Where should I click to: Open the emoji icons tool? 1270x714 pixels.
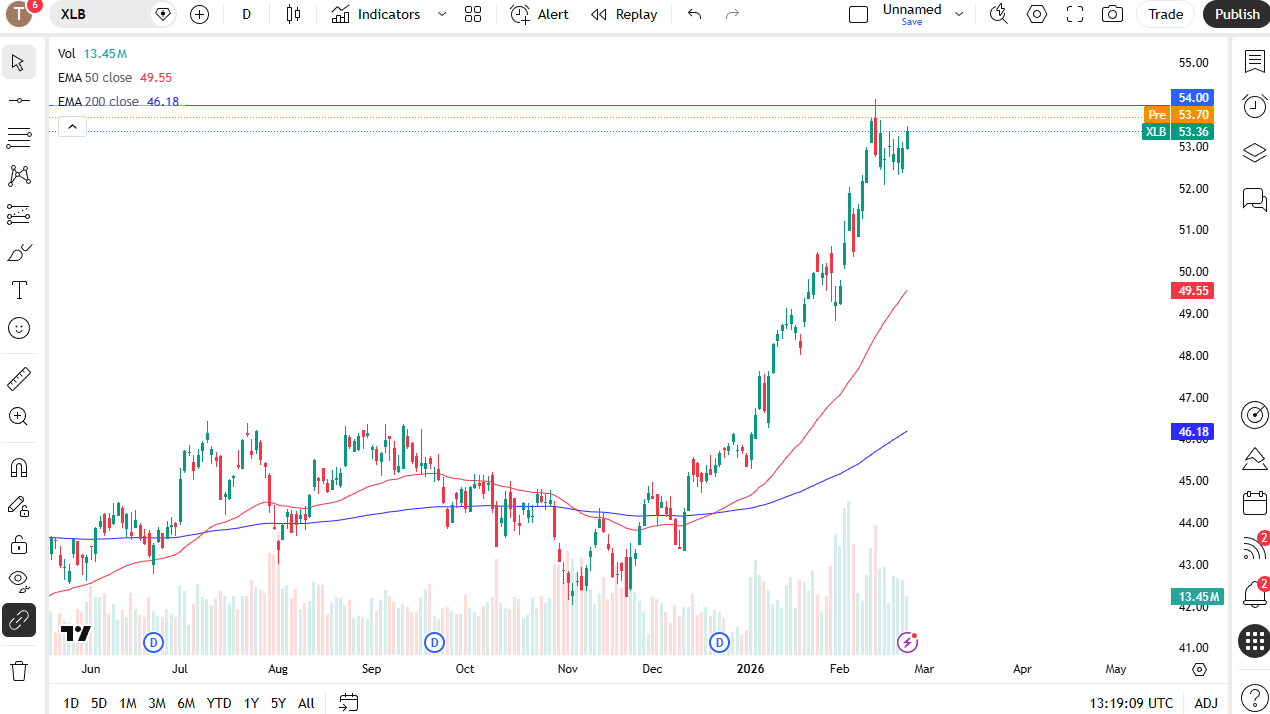click(18, 328)
